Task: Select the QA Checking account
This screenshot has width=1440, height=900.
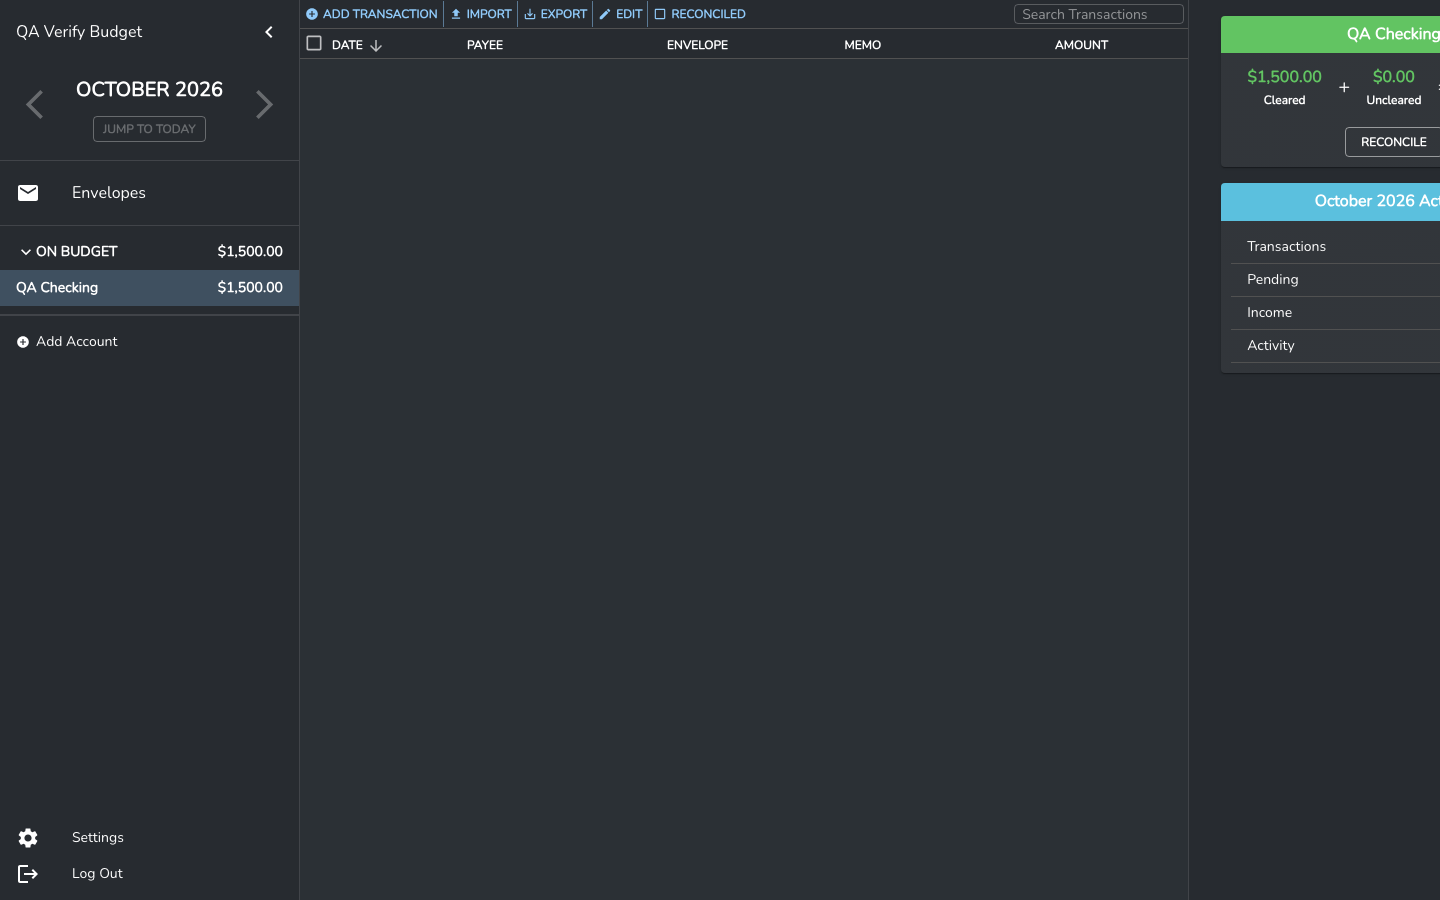Action: (149, 288)
